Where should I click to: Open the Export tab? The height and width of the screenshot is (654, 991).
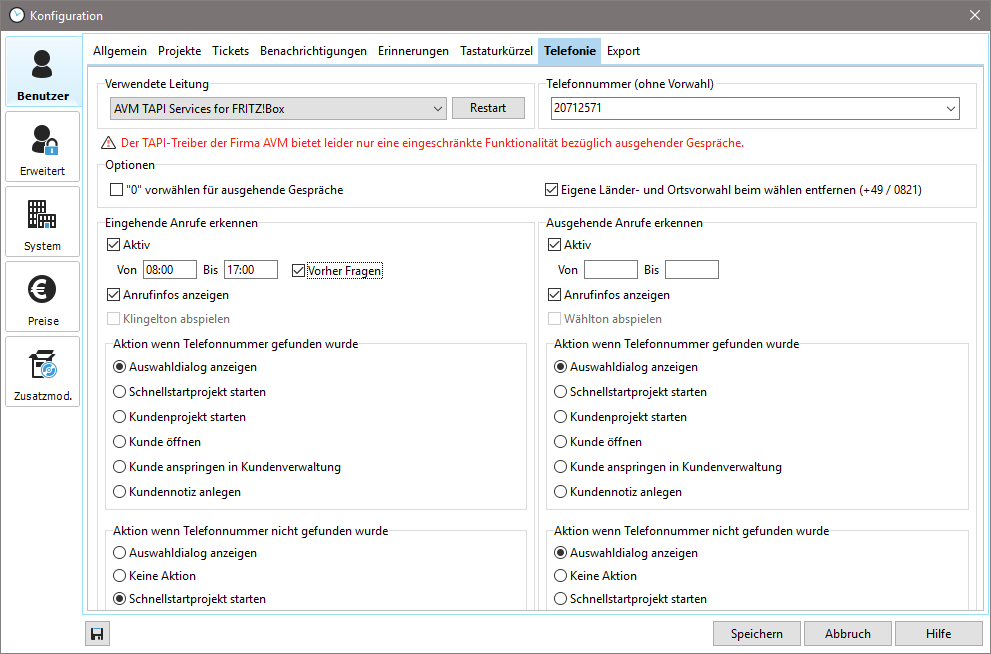[x=623, y=51]
